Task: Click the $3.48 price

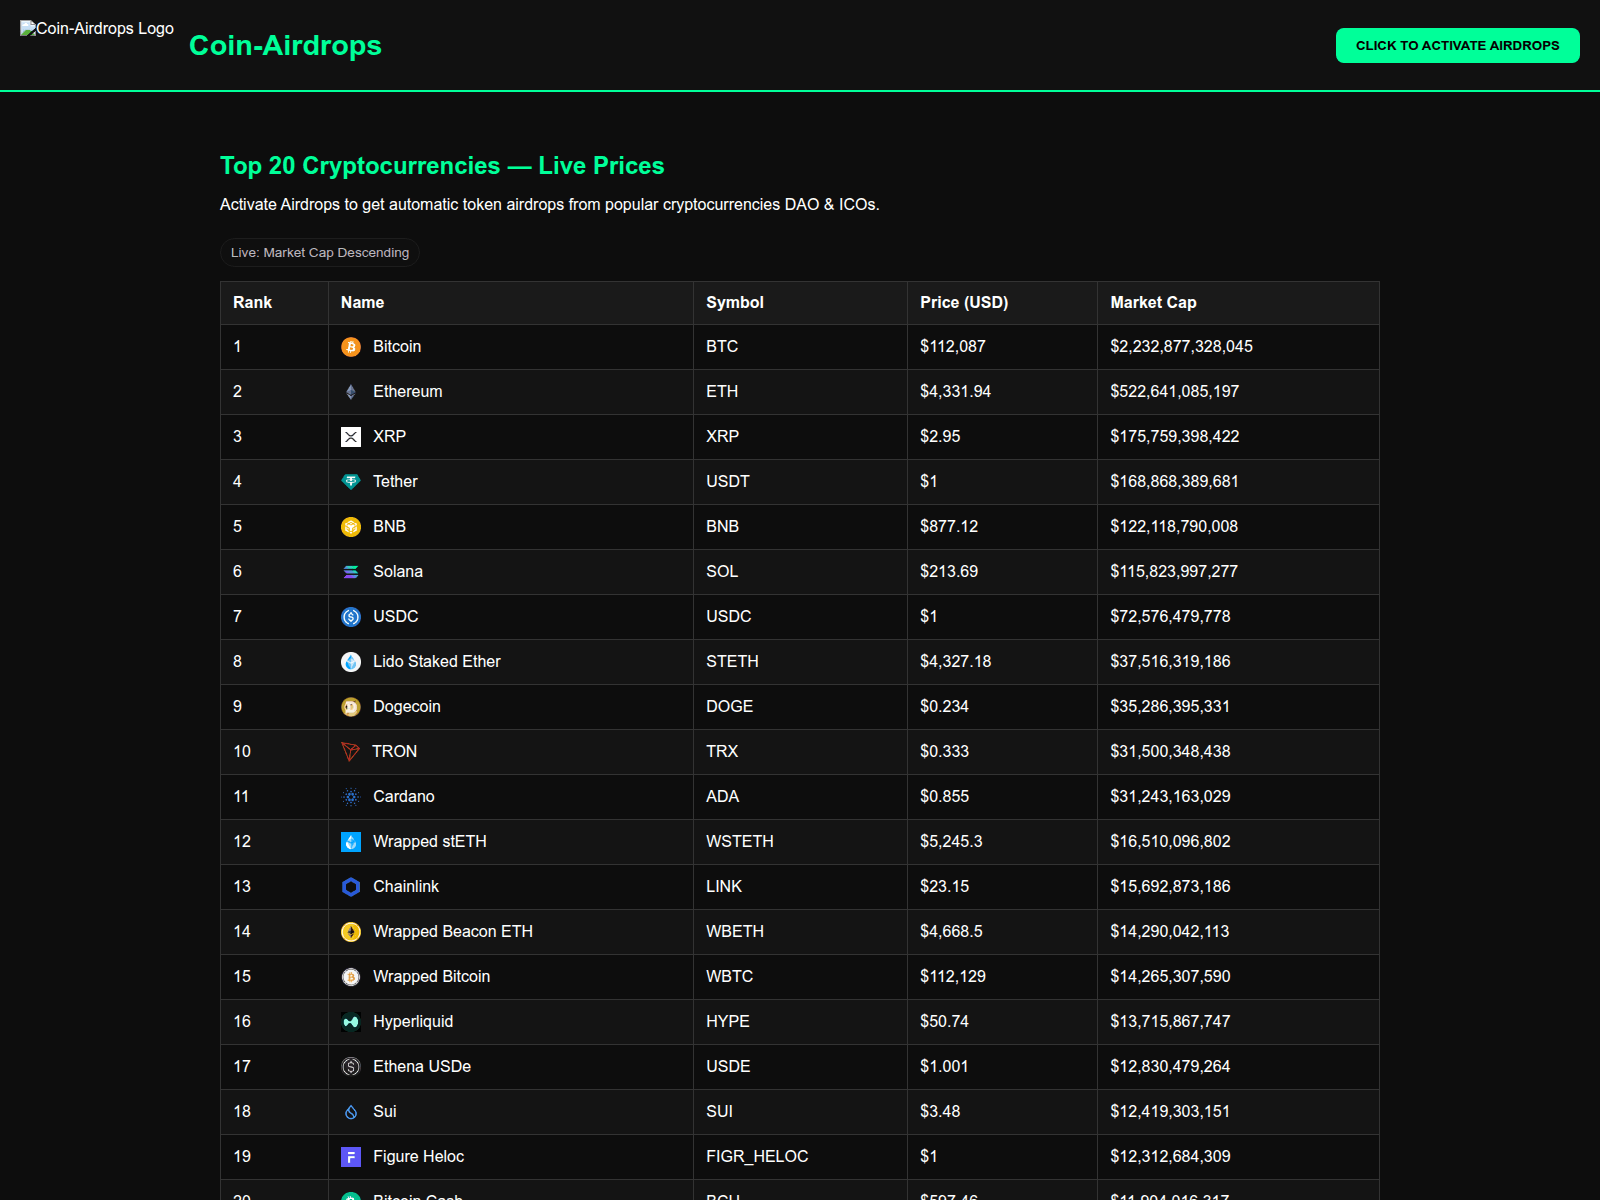Action: pos(940,1111)
